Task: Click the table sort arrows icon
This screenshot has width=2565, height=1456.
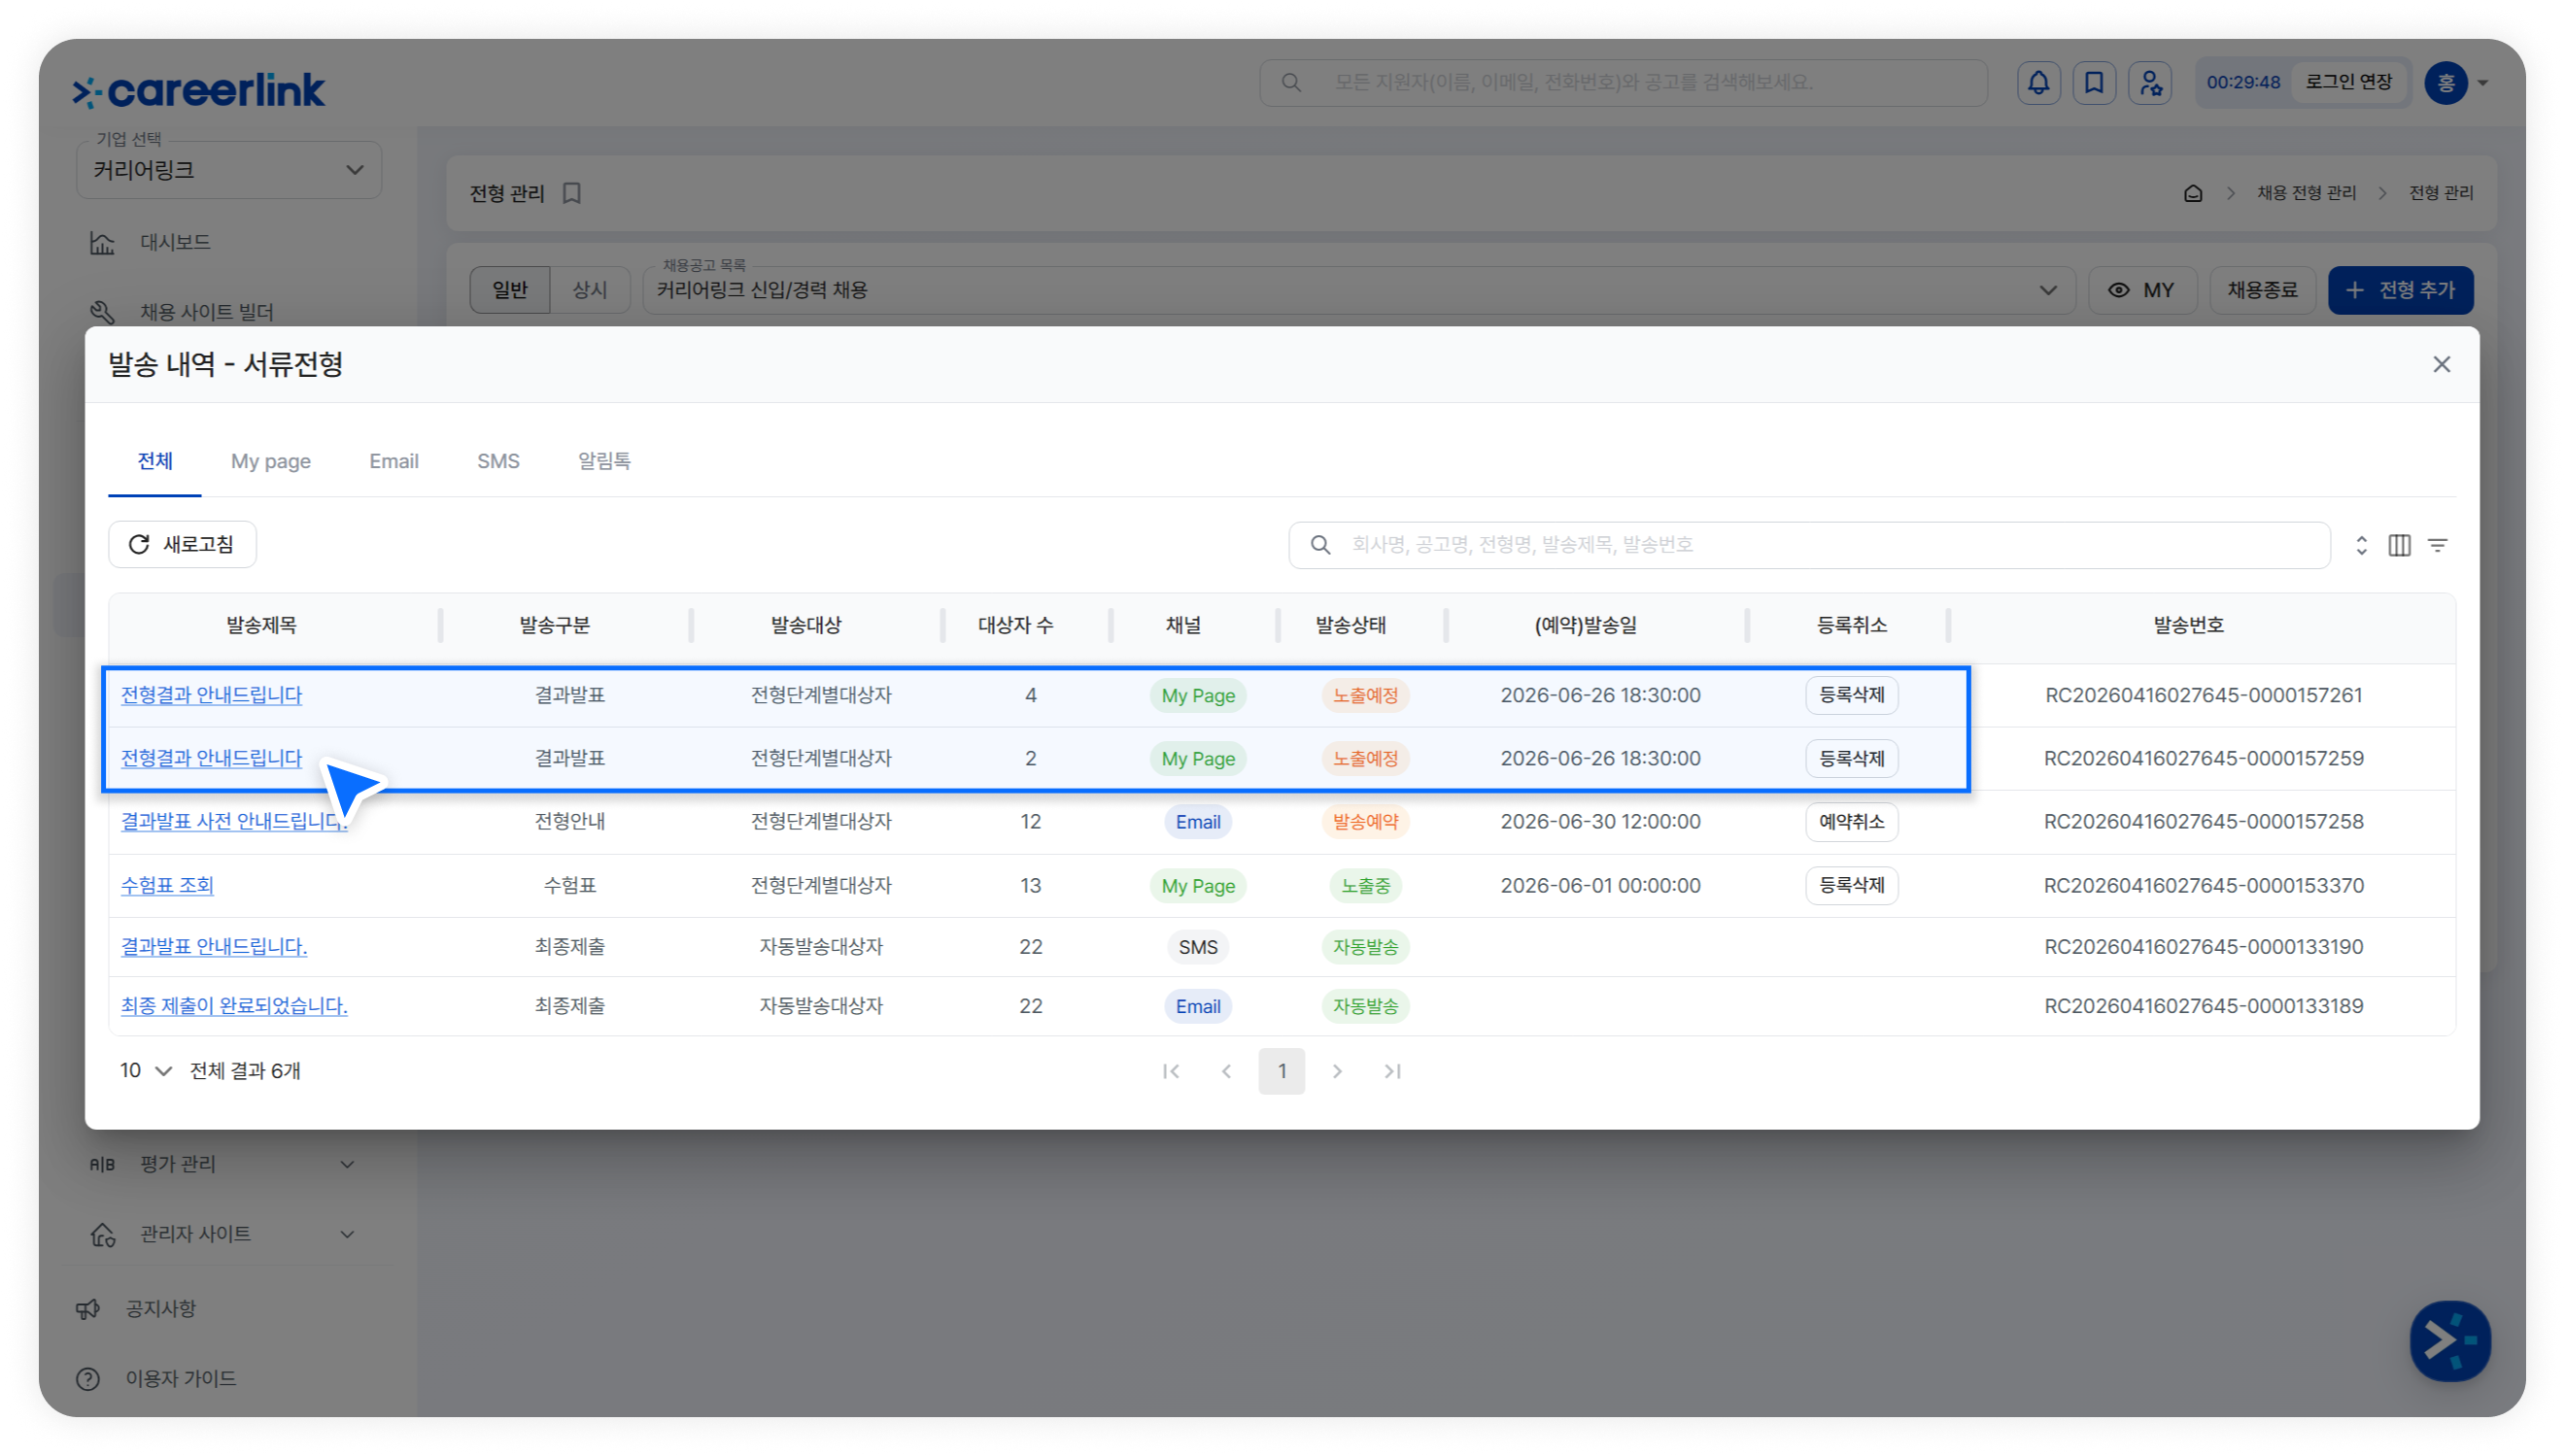Action: [2361, 545]
